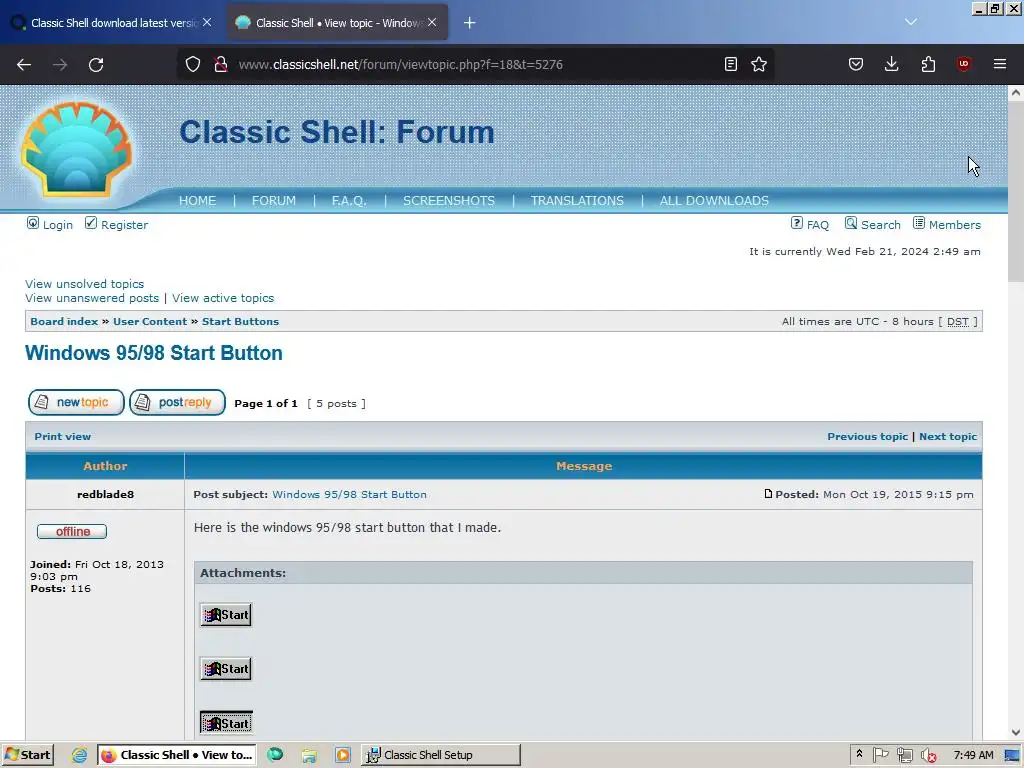Click the Classic Shell taskbar icon
The width and height of the screenshot is (1024, 768).
click(x=275, y=754)
